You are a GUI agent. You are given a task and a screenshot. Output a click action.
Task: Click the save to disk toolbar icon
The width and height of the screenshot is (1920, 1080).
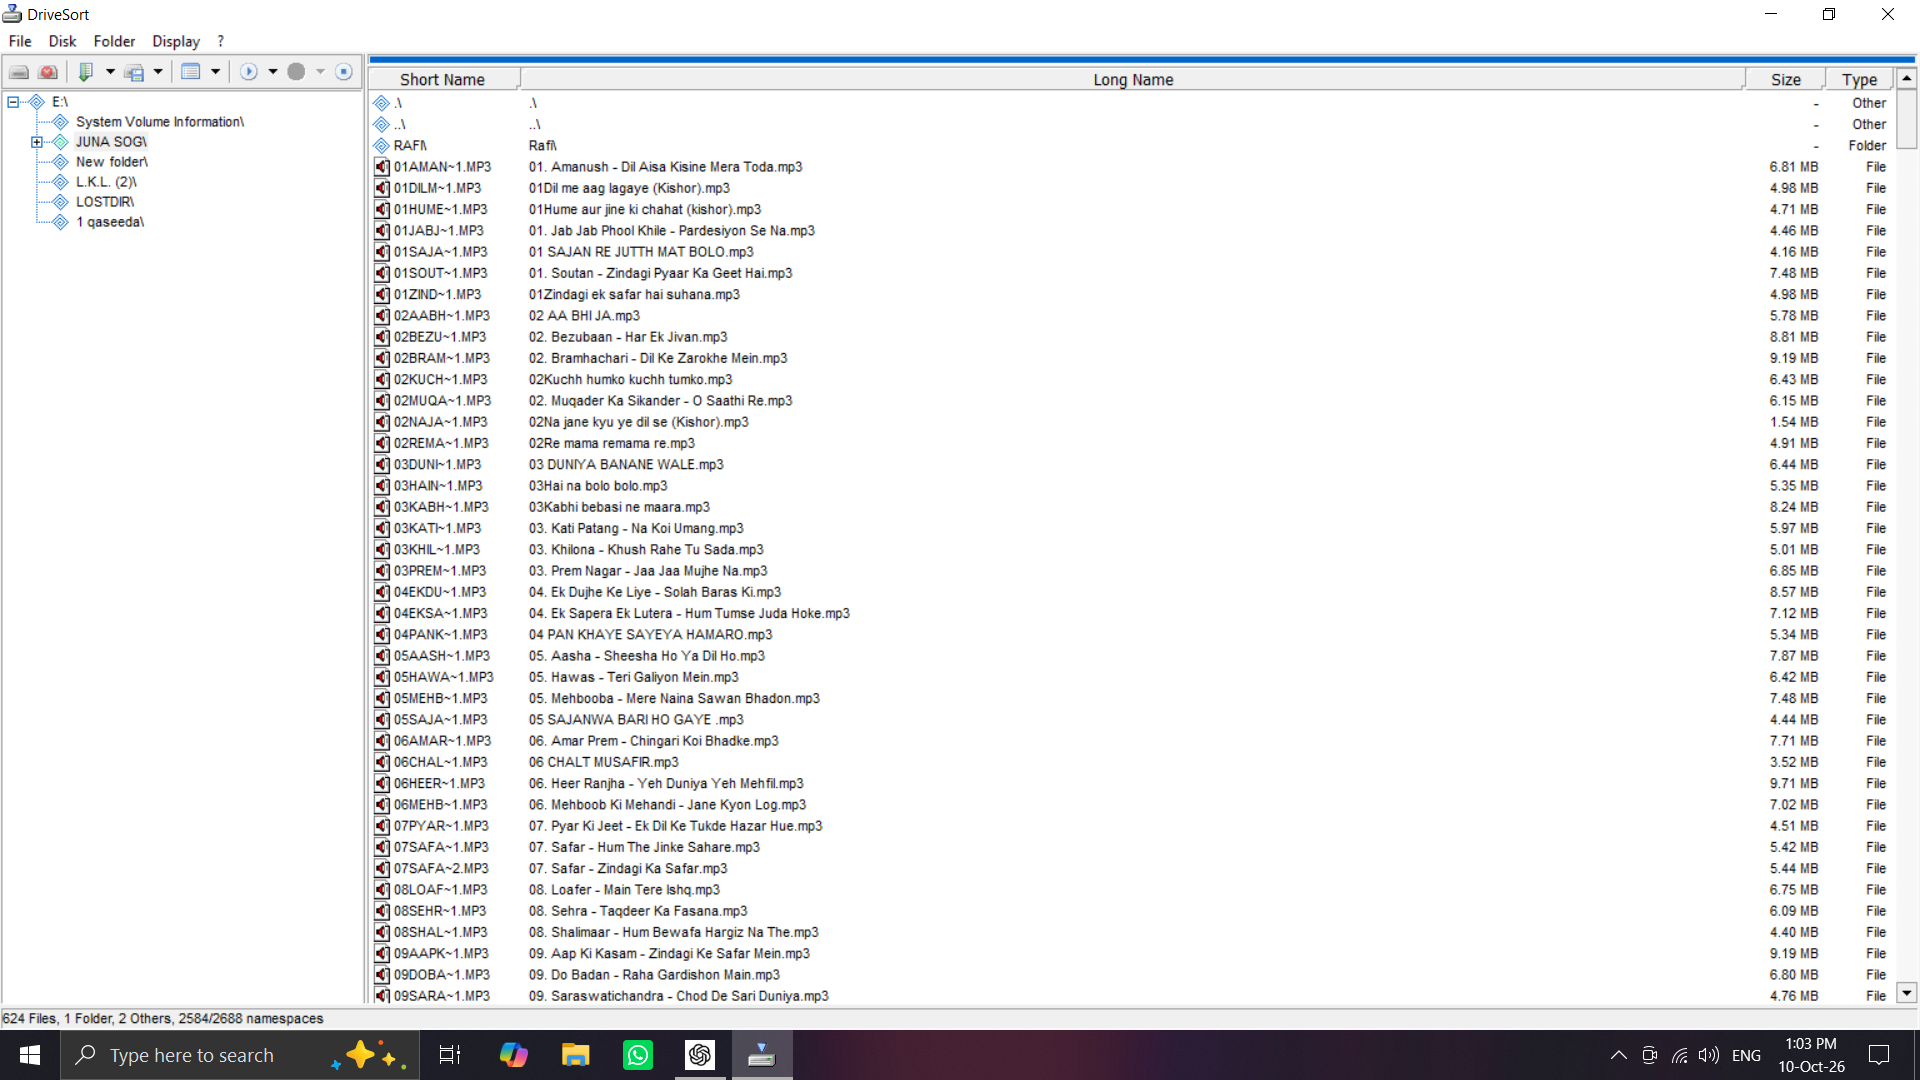click(x=135, y=72)
